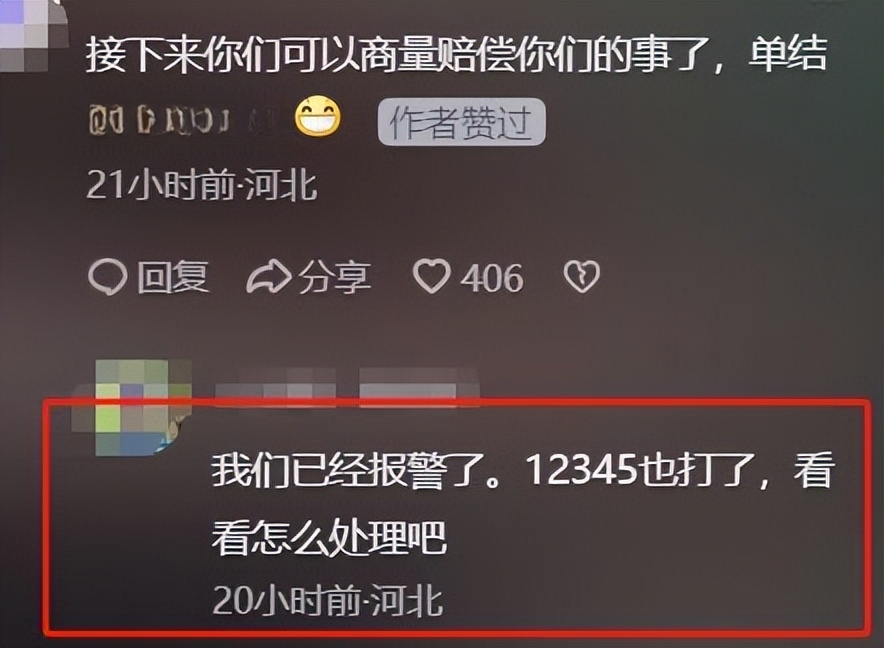Click the reply speech bubble icon
Viewport: 884px width, 648px height.
coord(107,277)
